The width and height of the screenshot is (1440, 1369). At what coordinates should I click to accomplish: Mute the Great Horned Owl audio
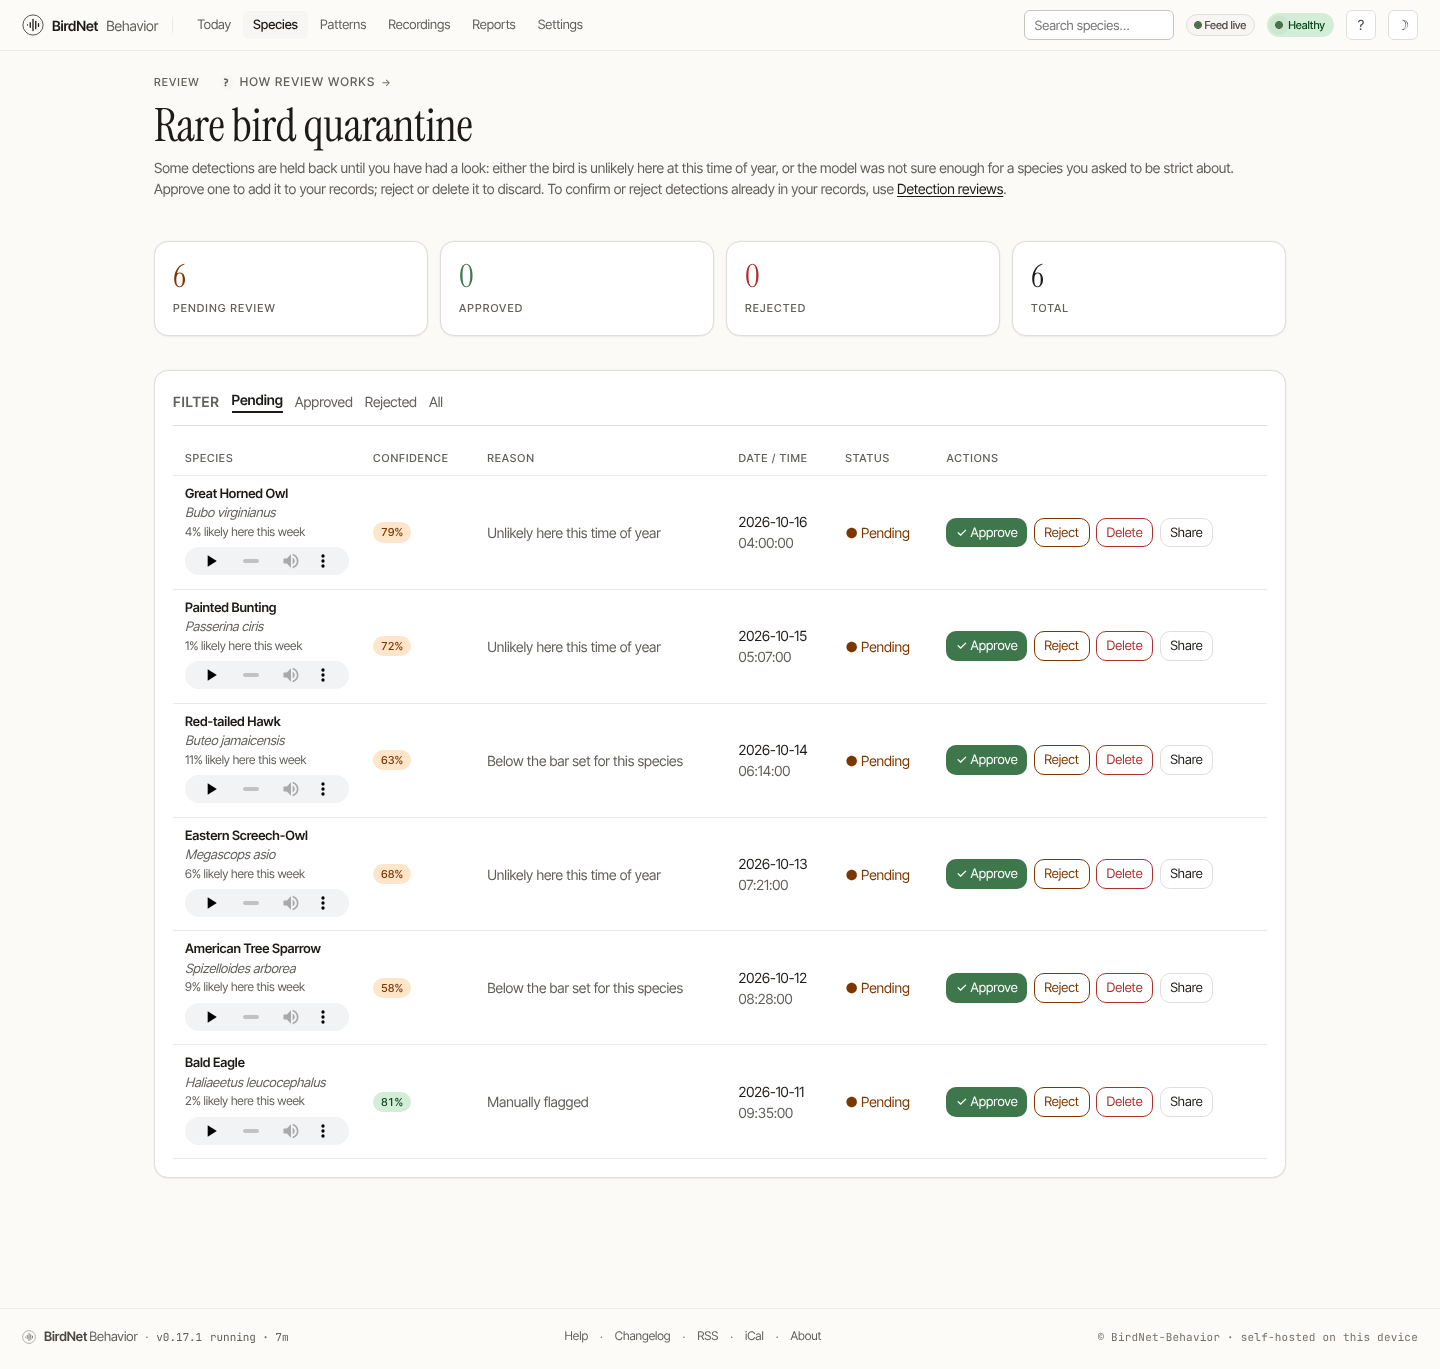pyautogui.click(x=291, y=561)
